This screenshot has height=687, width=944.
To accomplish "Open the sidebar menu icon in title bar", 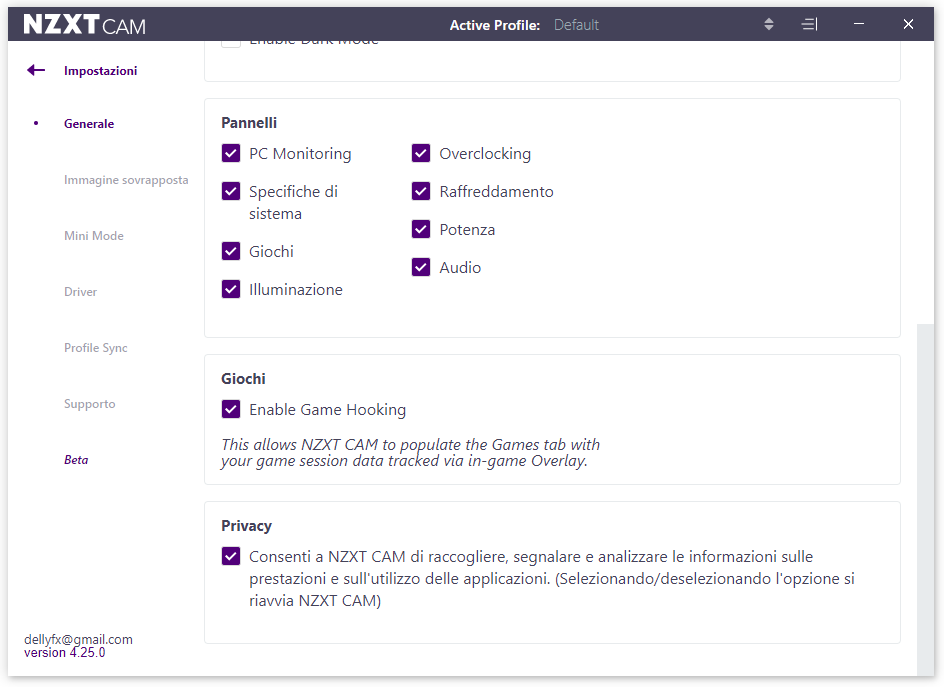I will 809,24.
